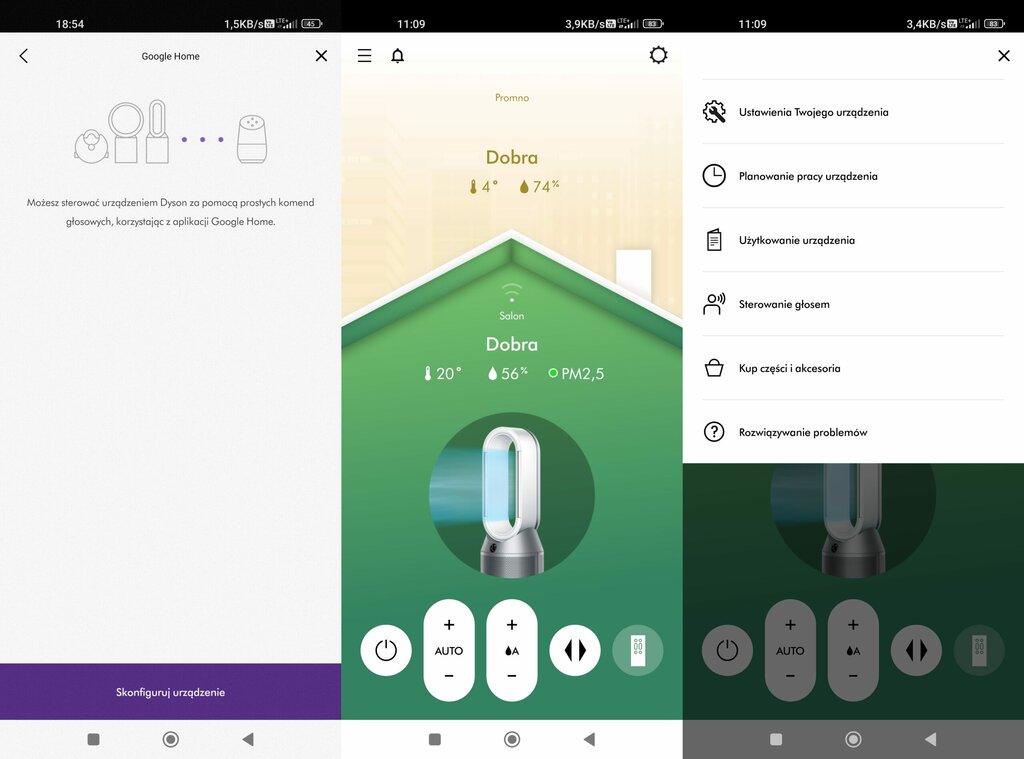Tap the Salon room label with Wi-Fi icon
This screenshot has width=1024, height=759.
pos(511,302)
